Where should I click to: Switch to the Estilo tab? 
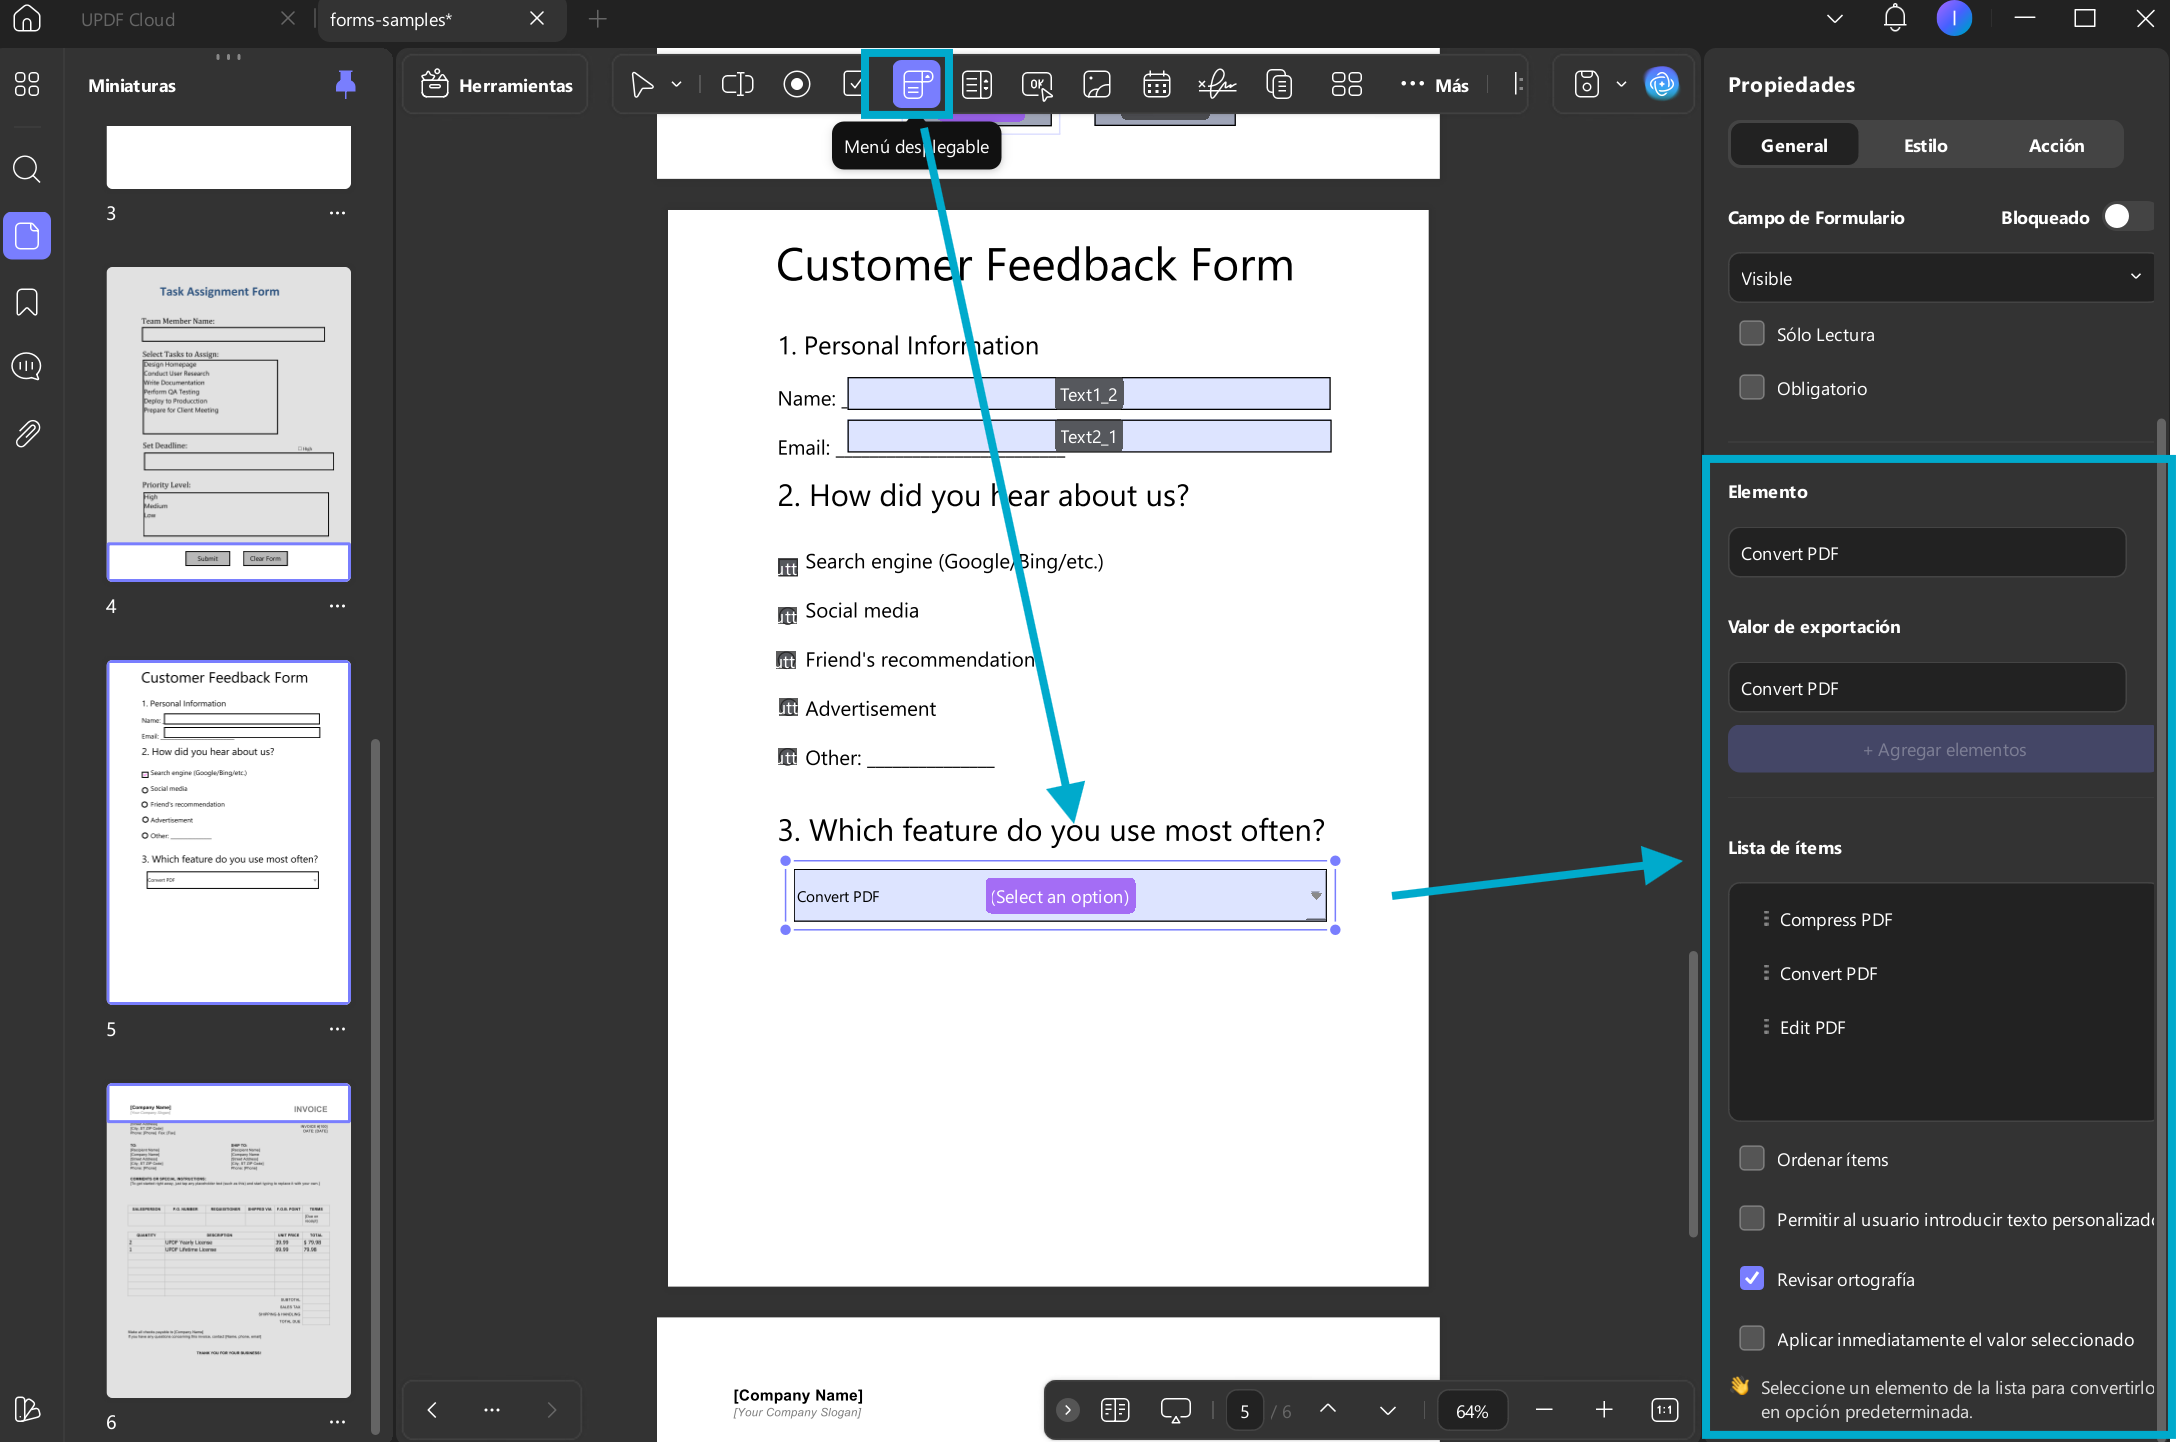coord(1925,145)
